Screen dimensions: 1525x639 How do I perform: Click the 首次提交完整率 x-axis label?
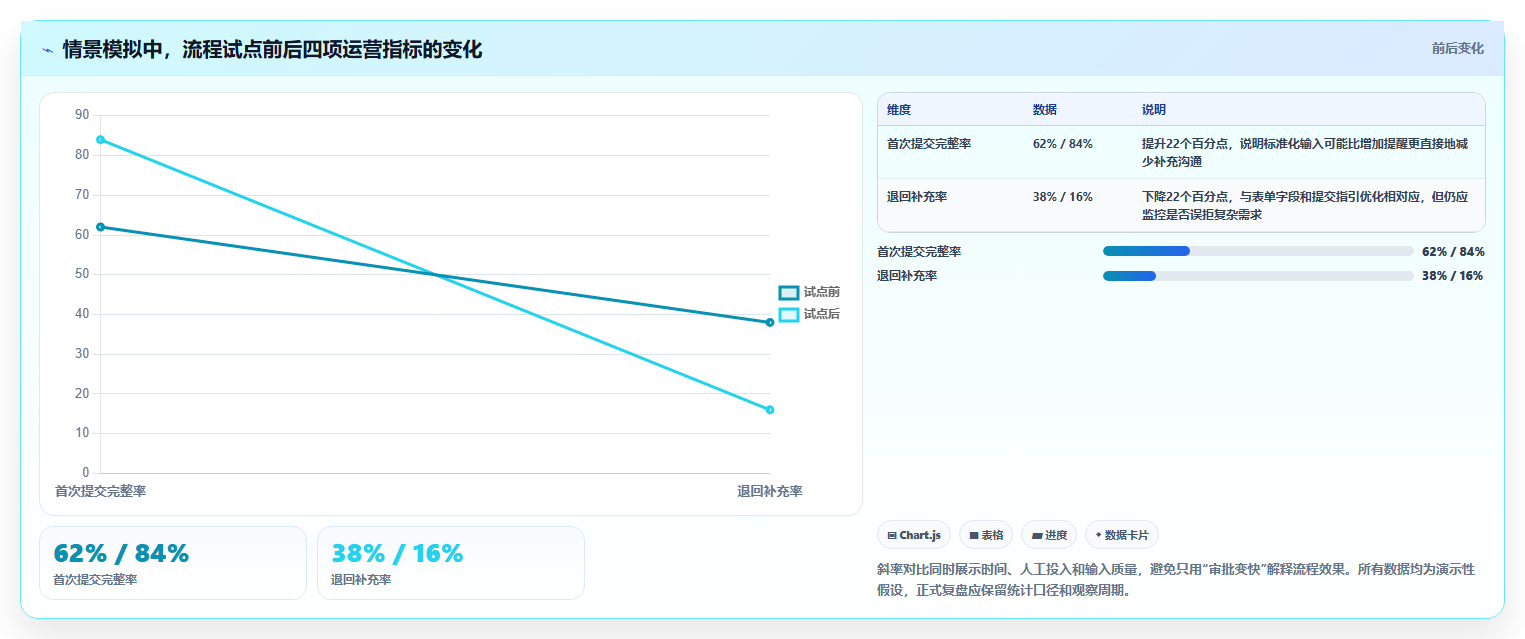pyautogui.click(x=100, y=491)
